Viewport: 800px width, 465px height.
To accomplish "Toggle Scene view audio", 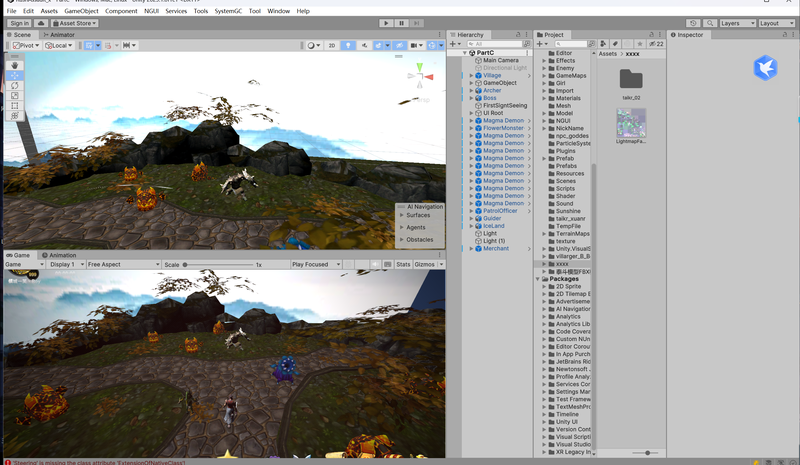I will [x=364, y=45].
